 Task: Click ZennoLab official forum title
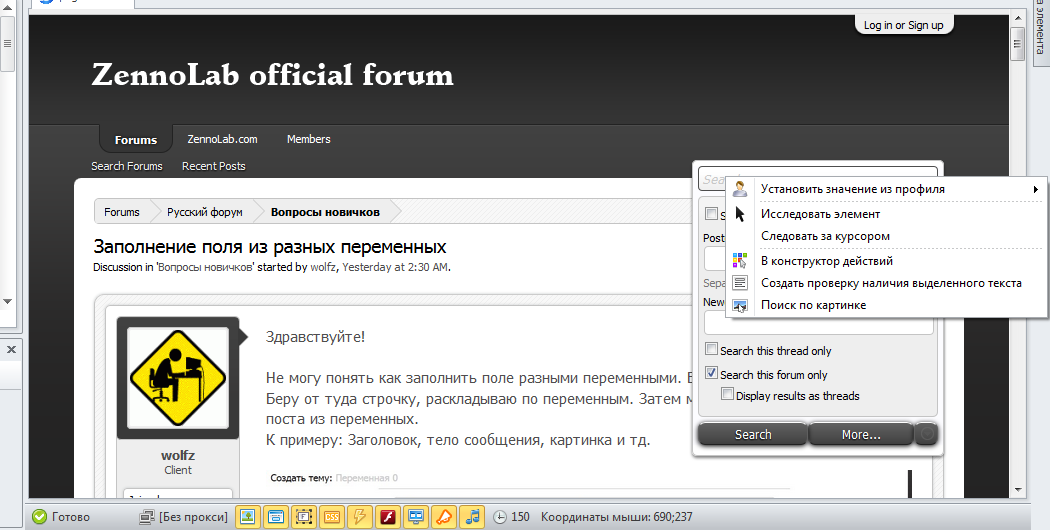pyautogui.click(x=273, y=74)
